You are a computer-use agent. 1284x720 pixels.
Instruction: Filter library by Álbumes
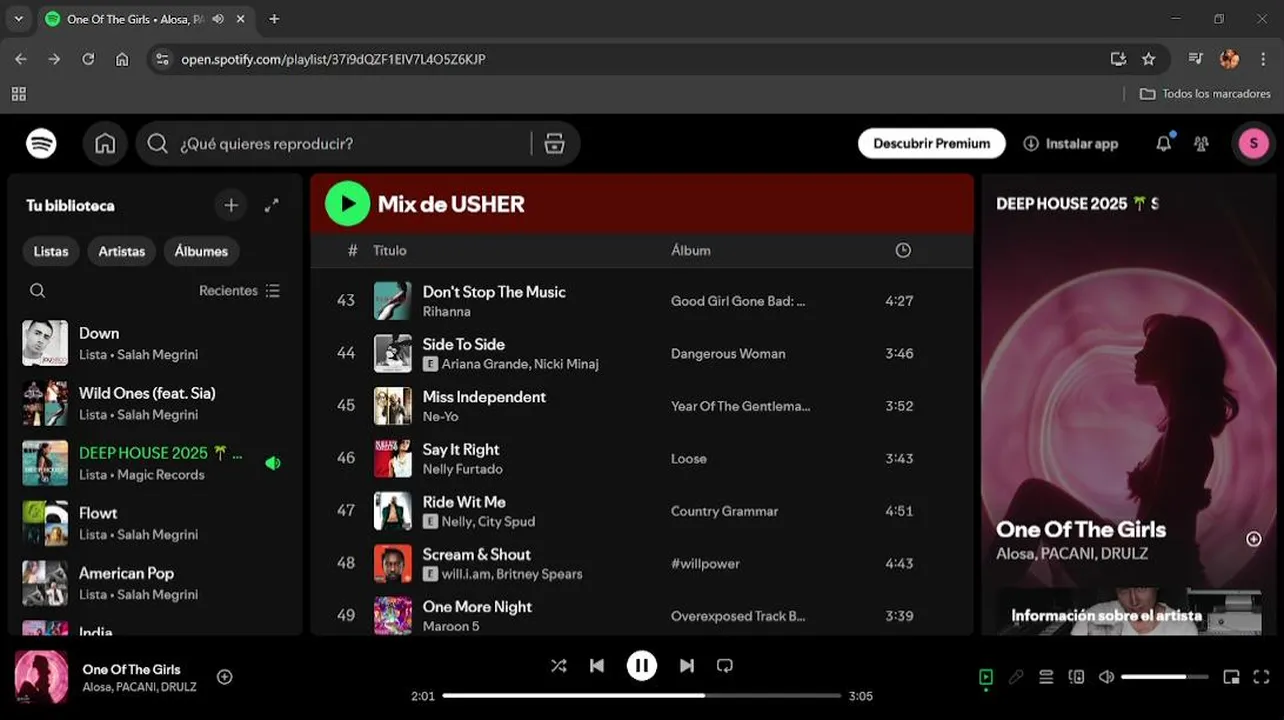pos(201,251)
